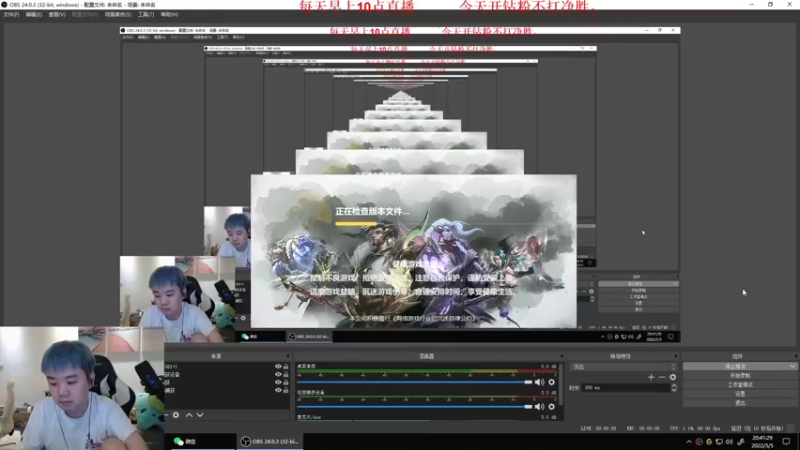Image resolution: width=800 pixels, height=450 pixels.
Task: Click the 退出 exit button
Action: pos(740,403)
